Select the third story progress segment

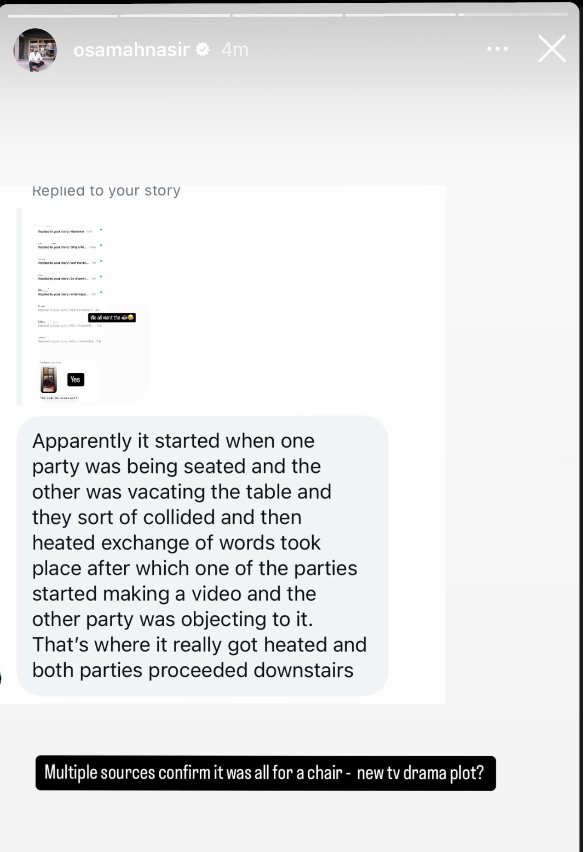point(287,15)
